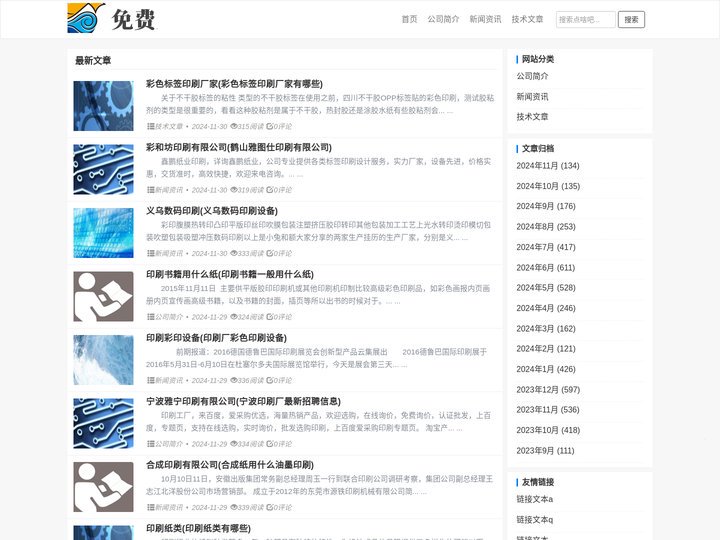Open archive 2024年10月 (135)
The width and height of the screenshot is (720, 540).
(x=548, y=186)
